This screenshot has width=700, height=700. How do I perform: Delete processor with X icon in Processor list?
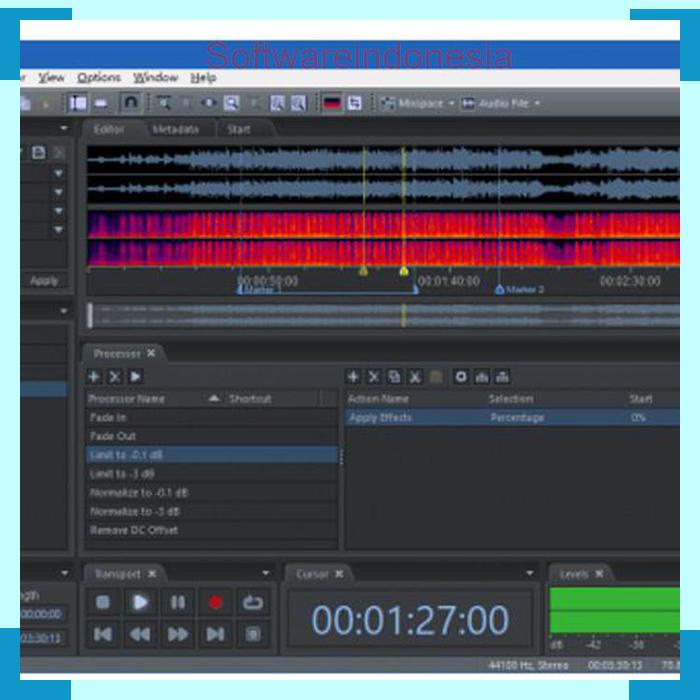point(114,377)
